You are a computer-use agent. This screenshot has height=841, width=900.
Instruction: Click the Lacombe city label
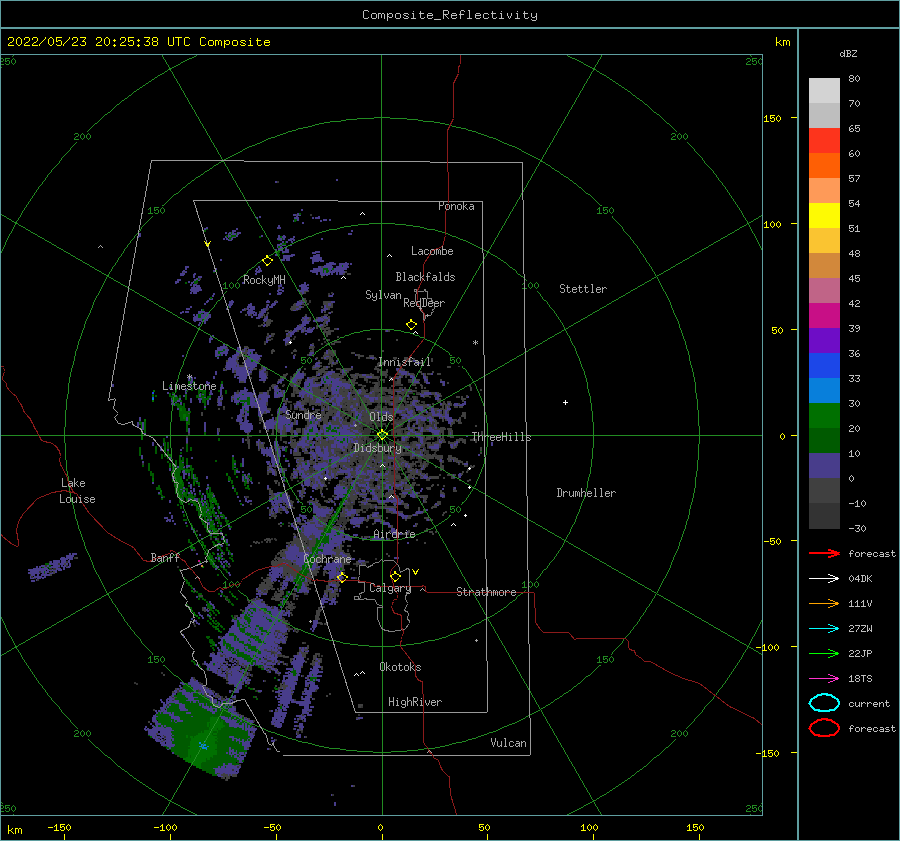(432, 251)
